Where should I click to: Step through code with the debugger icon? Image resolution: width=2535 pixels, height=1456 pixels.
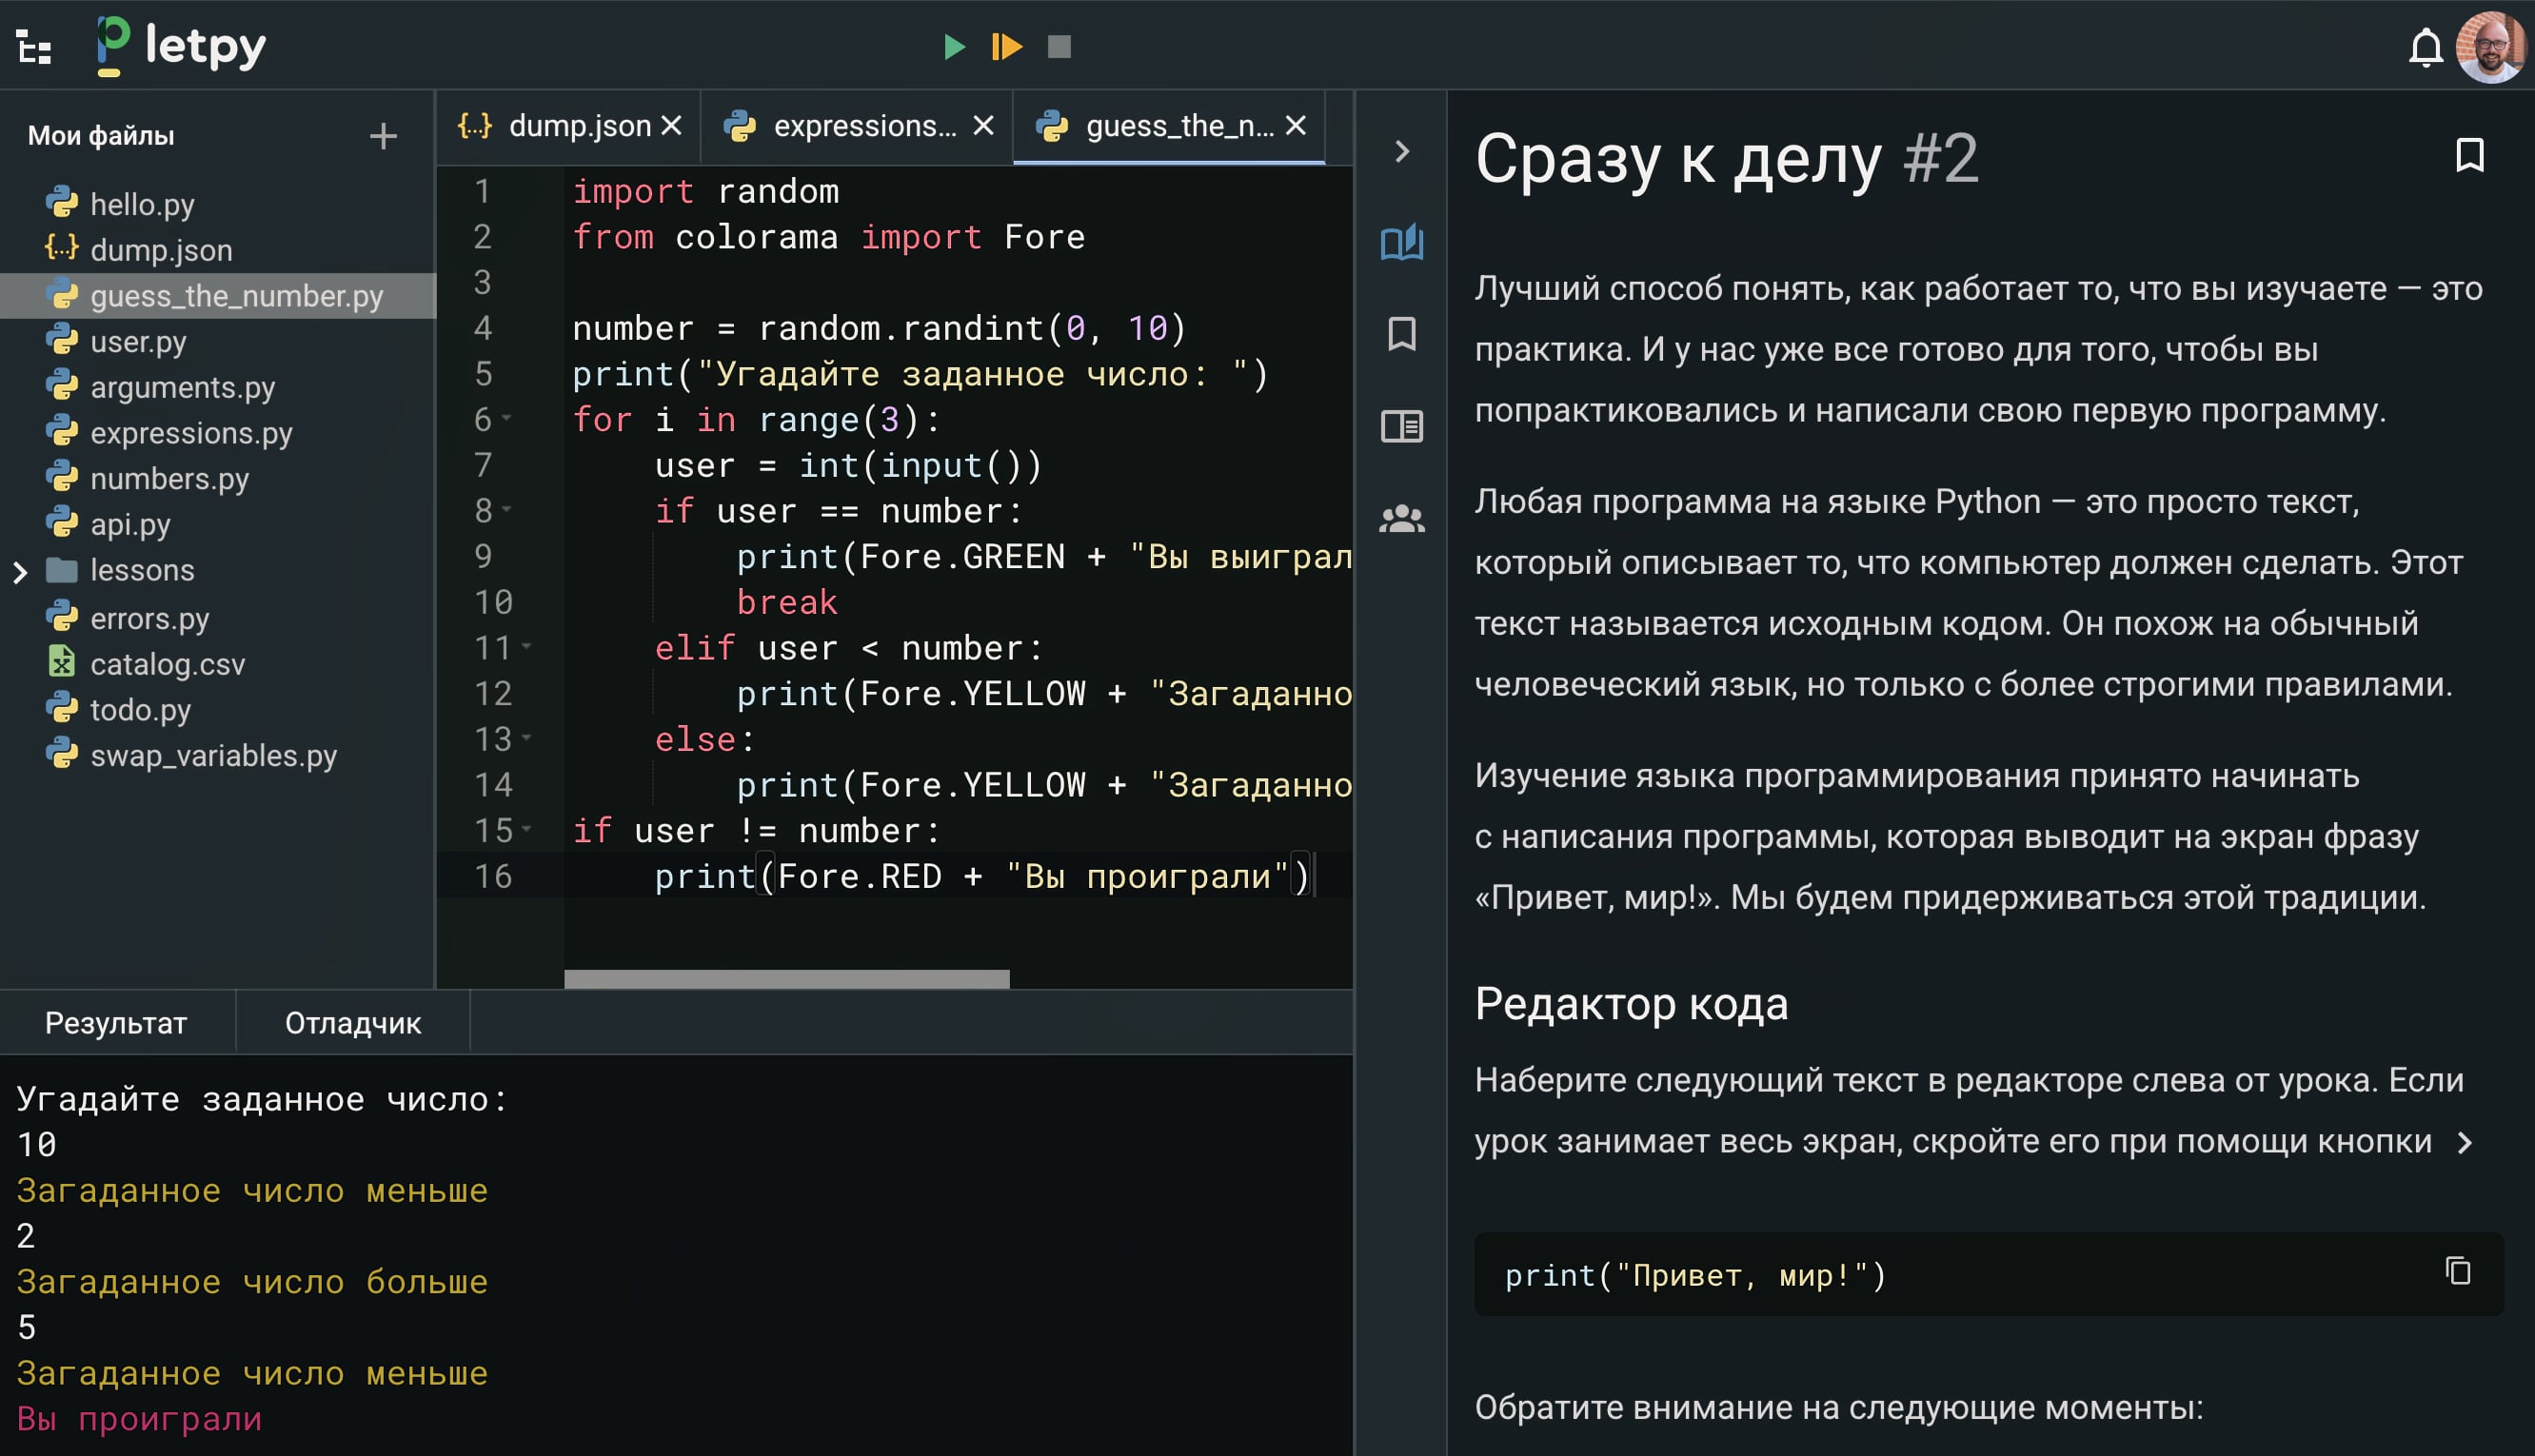point(1006,47)
